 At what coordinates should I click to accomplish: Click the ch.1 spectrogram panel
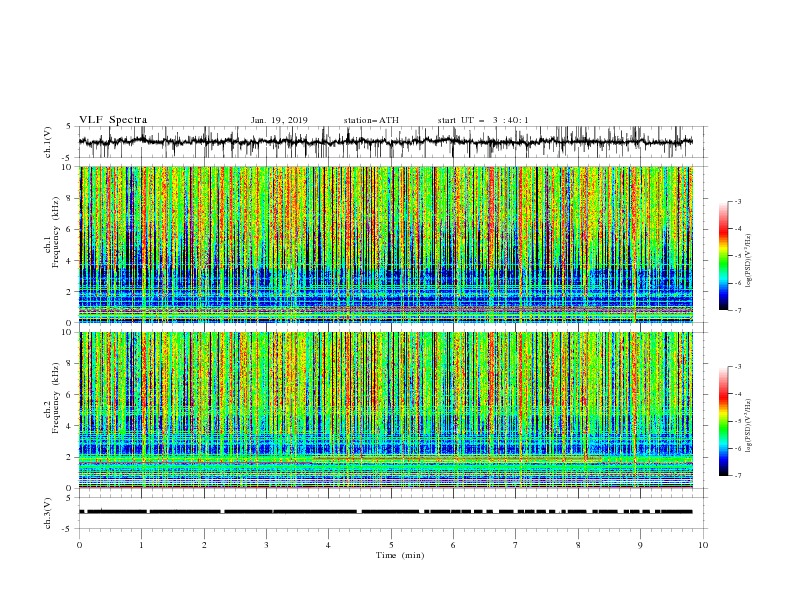(386, 244)
